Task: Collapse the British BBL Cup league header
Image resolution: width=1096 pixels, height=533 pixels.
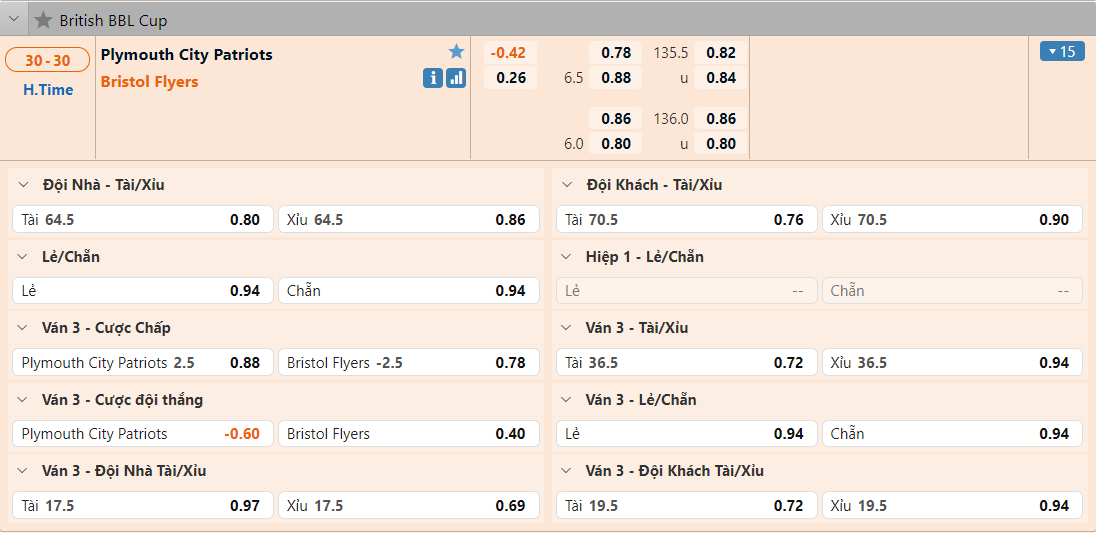Action: (14, 20)
